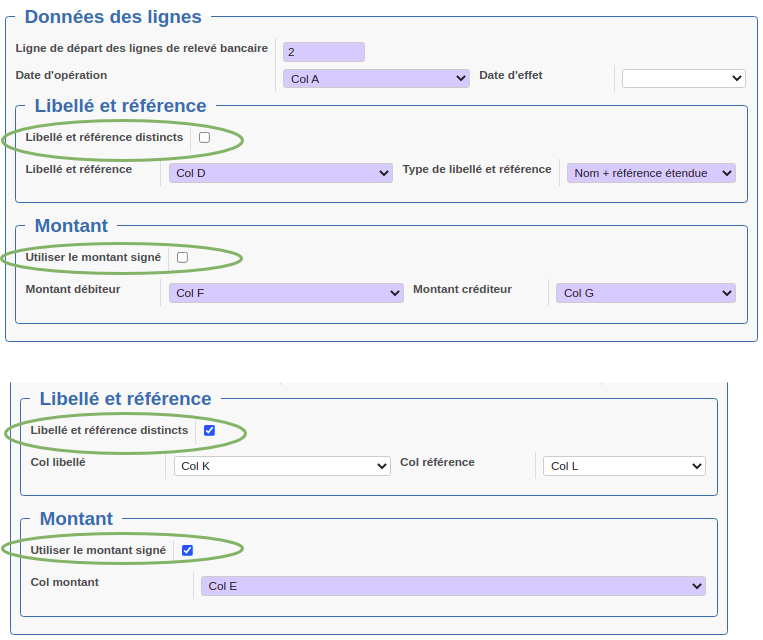Open the Nom + référence étendue dropdown

pyautogui.click(x=651, y=173)
